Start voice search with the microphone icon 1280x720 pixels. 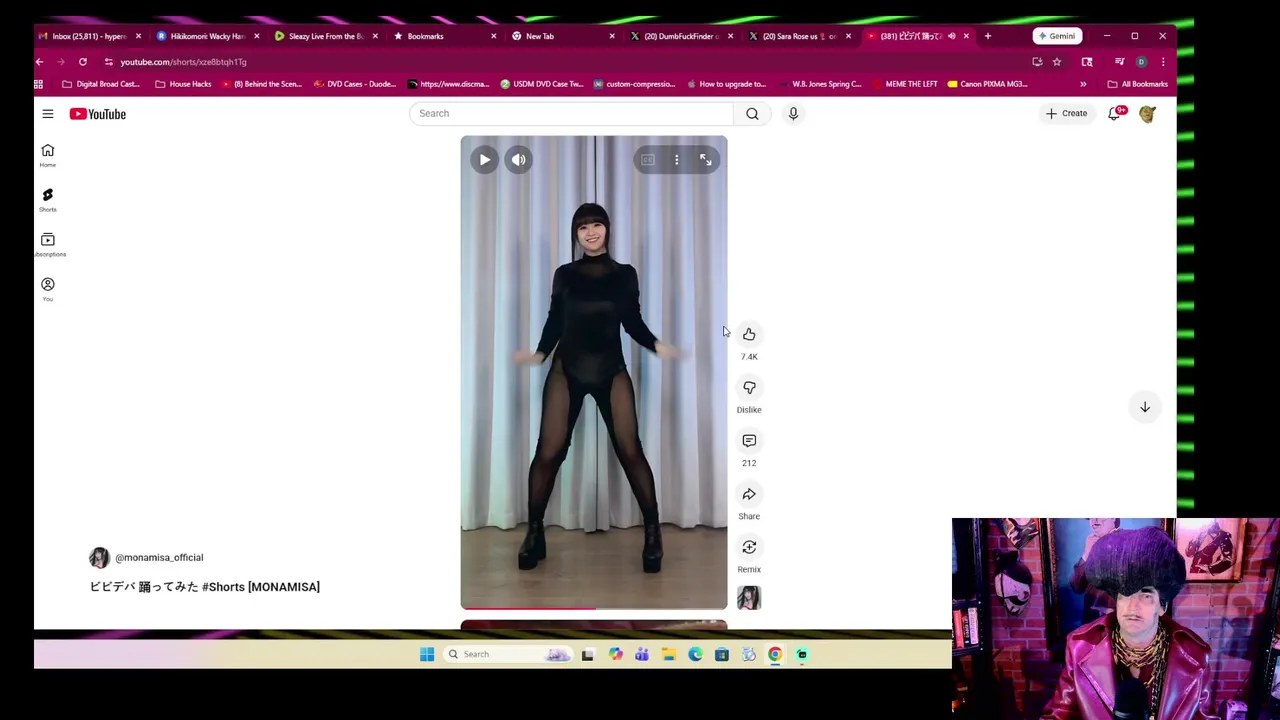click(x=793, y=114)
